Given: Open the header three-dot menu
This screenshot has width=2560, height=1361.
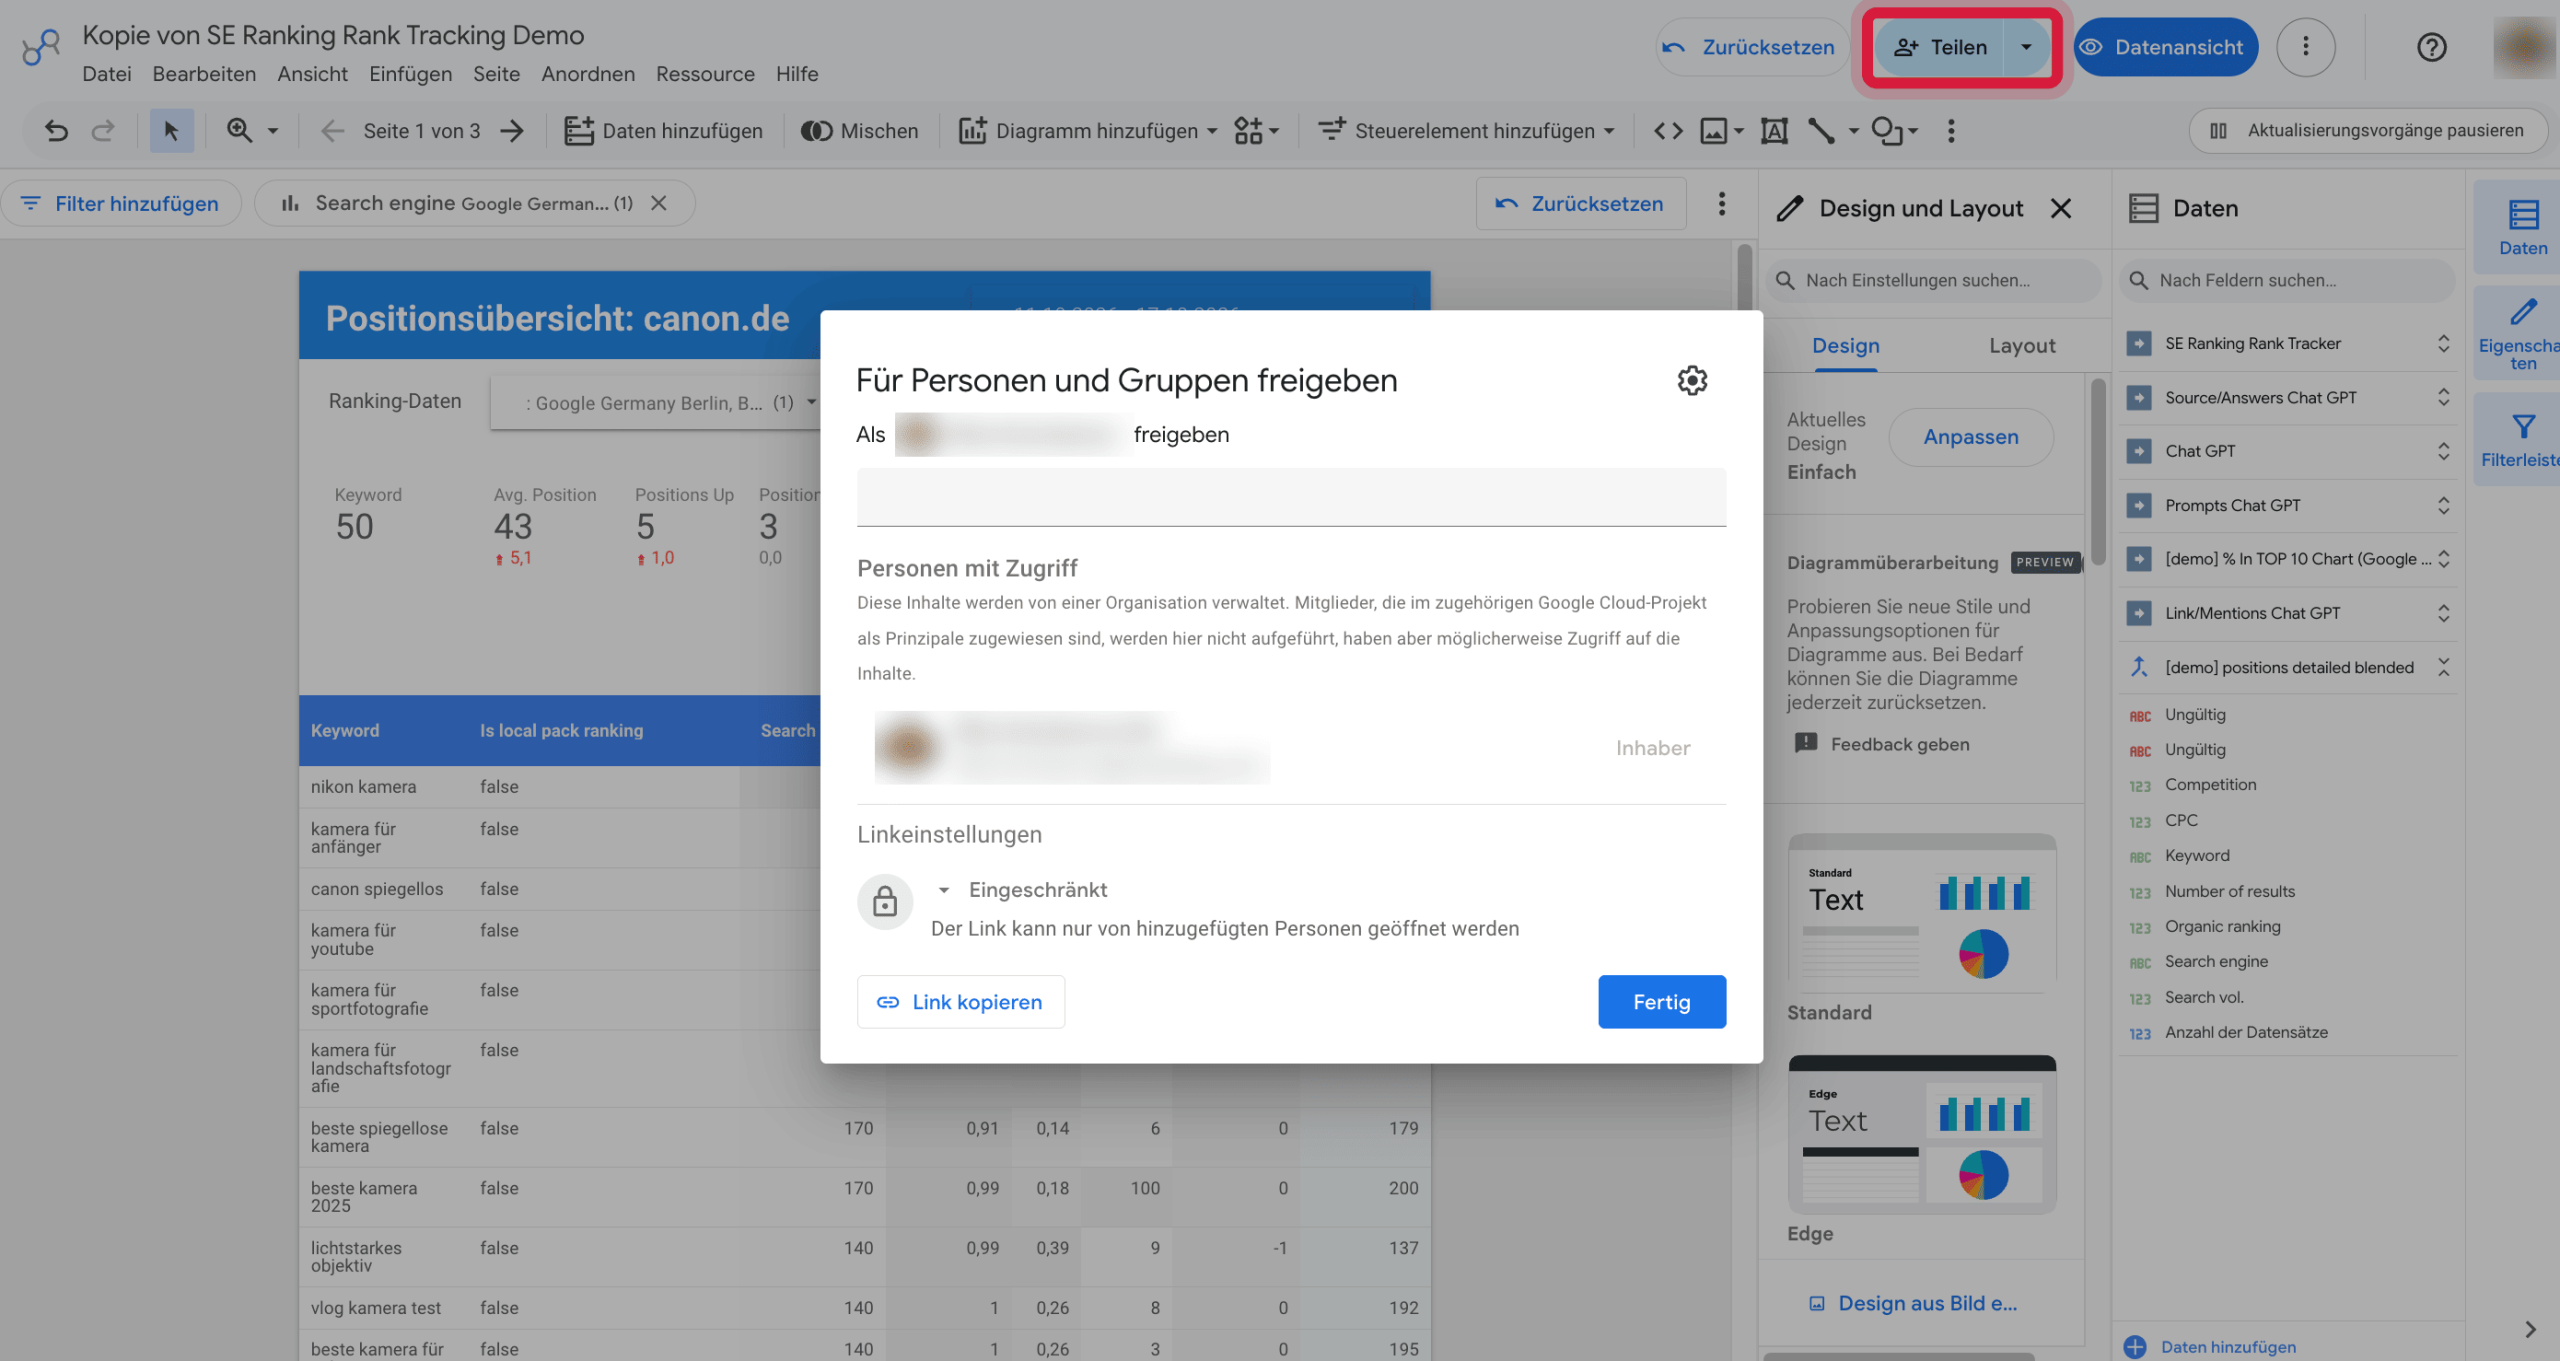Looking at the screenshot, I should pyautogui.click(x=2306, y=47).
